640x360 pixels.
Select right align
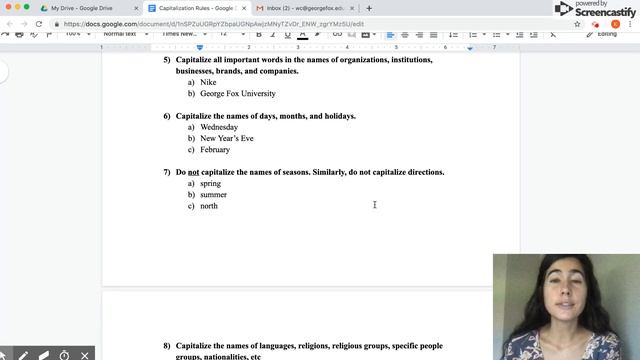[419, 35]
